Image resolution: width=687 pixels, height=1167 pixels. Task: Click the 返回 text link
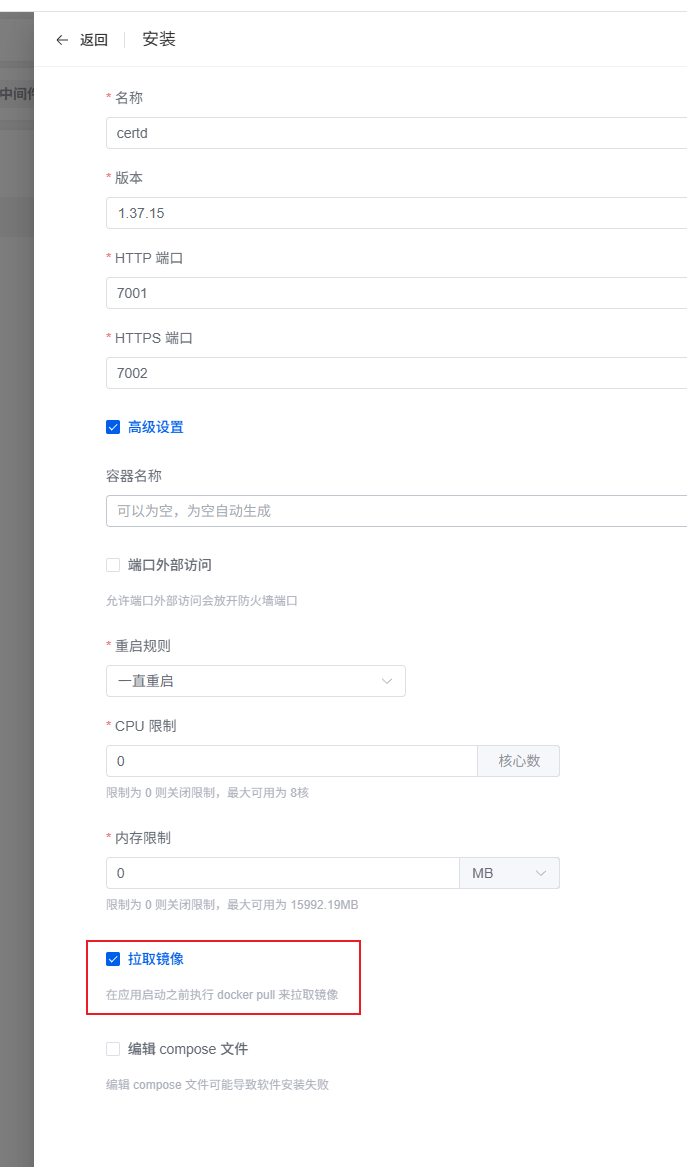coord(94,40)
